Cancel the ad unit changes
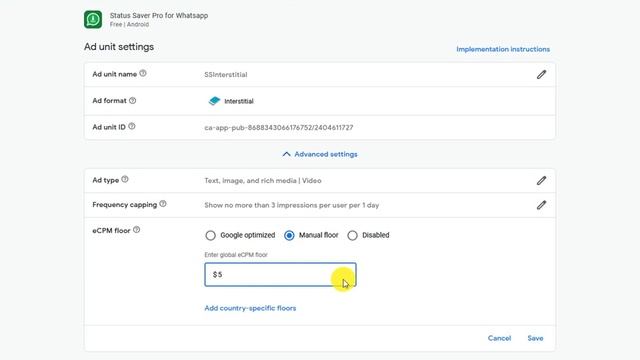The height and width of the screenshot is (360, 640). (x=499, y=338)
